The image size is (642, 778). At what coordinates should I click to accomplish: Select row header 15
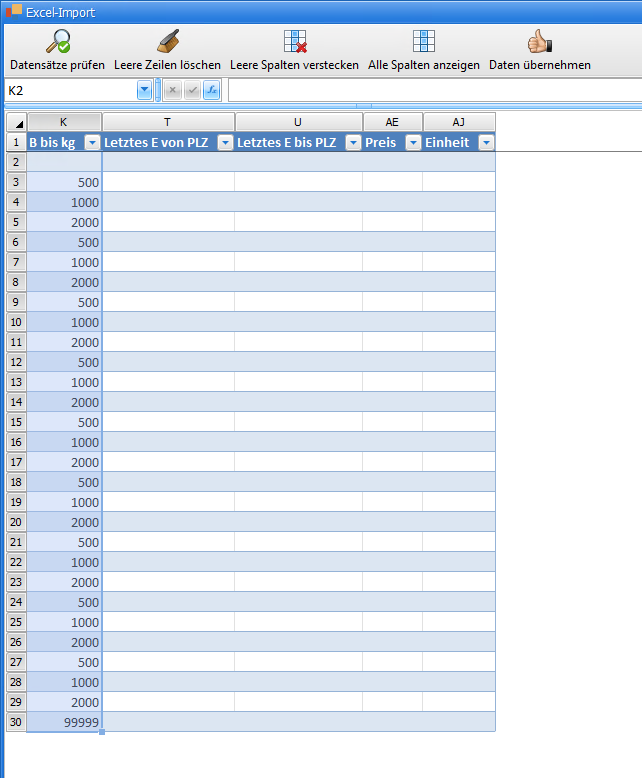pyautogui.click(x=16, y=422)
